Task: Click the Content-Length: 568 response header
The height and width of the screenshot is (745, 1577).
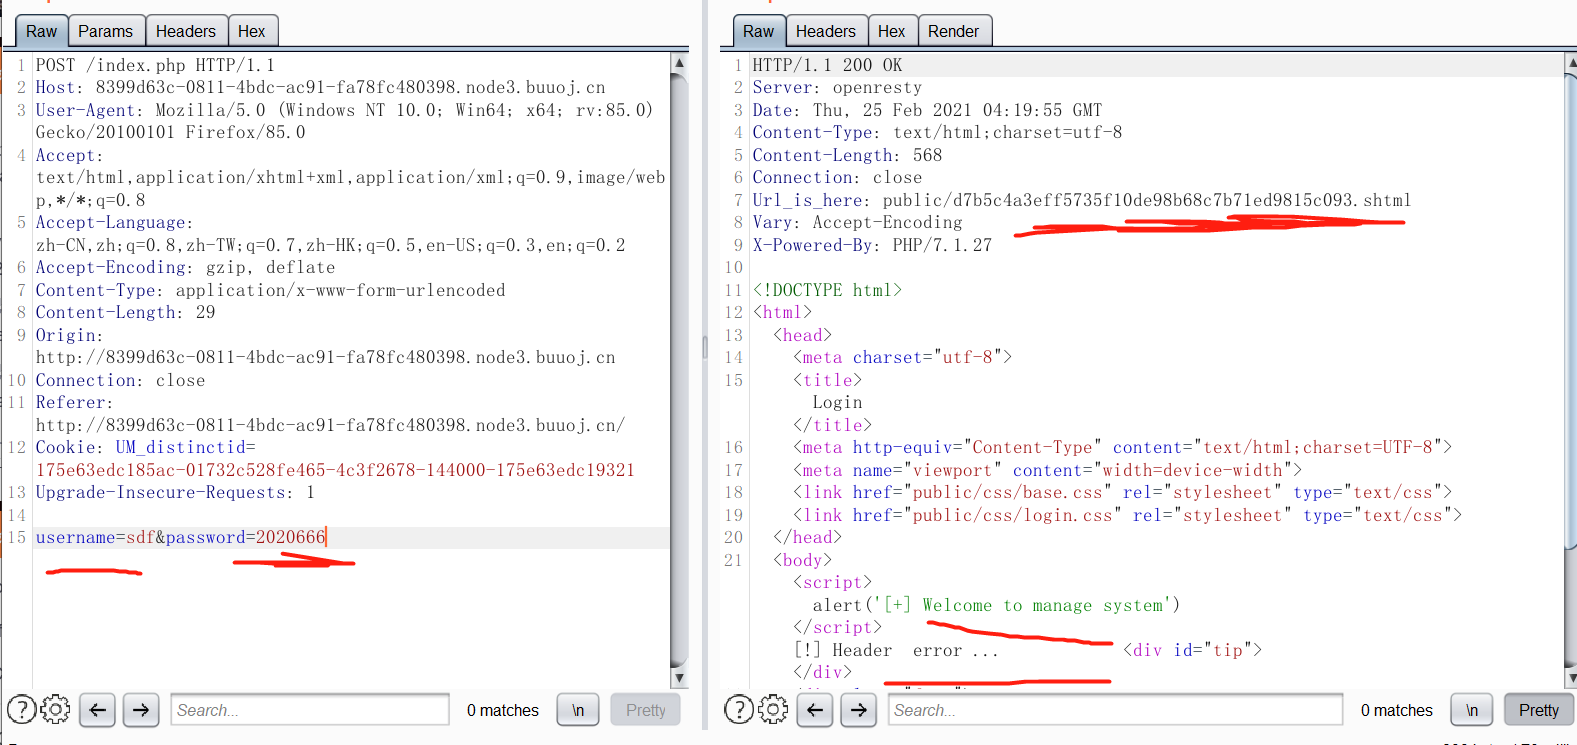Action: 847,155
